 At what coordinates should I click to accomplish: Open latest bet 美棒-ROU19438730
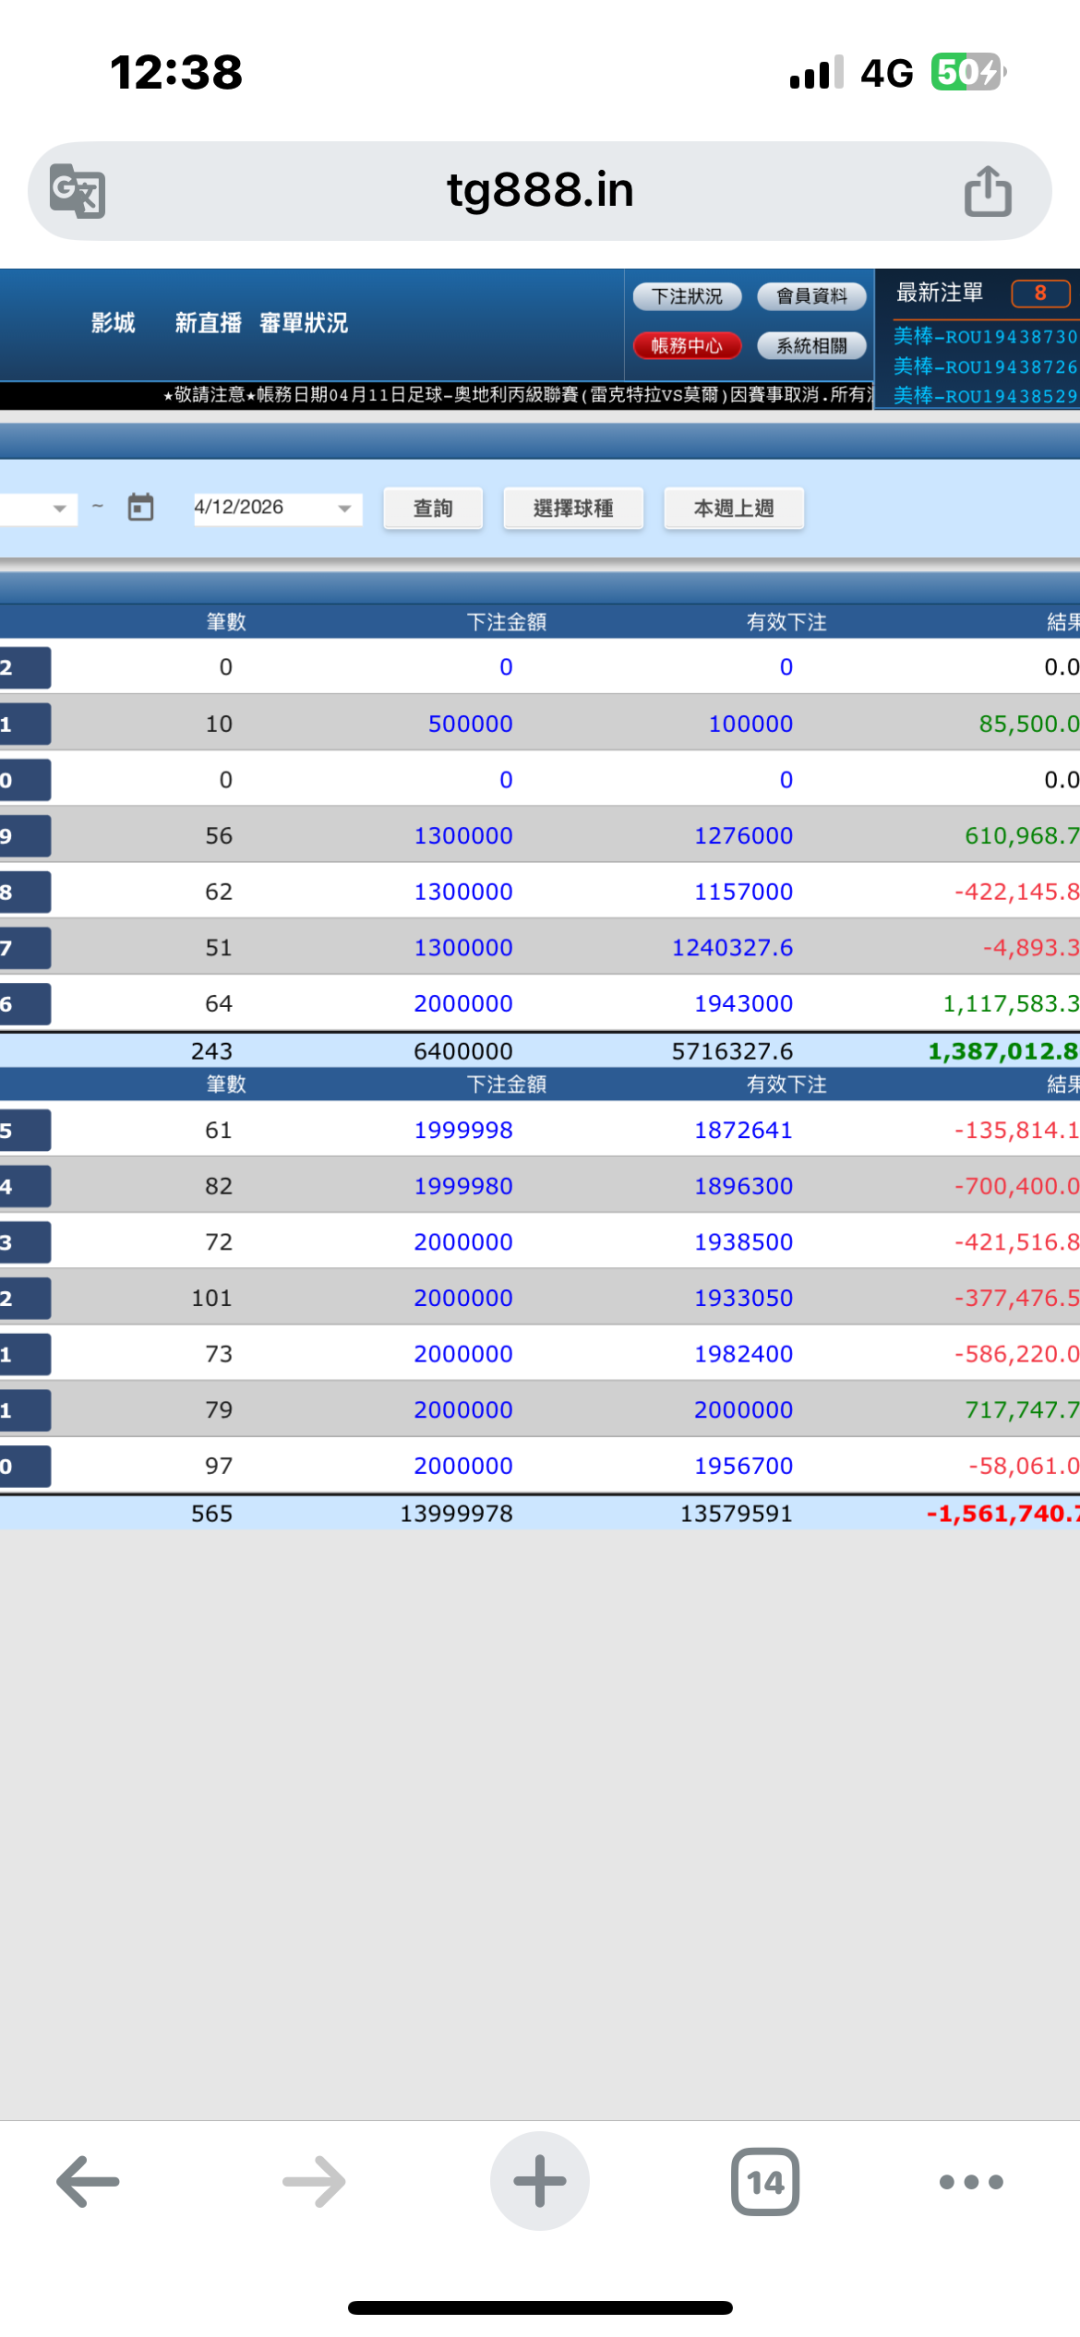(x=985, y=337)
